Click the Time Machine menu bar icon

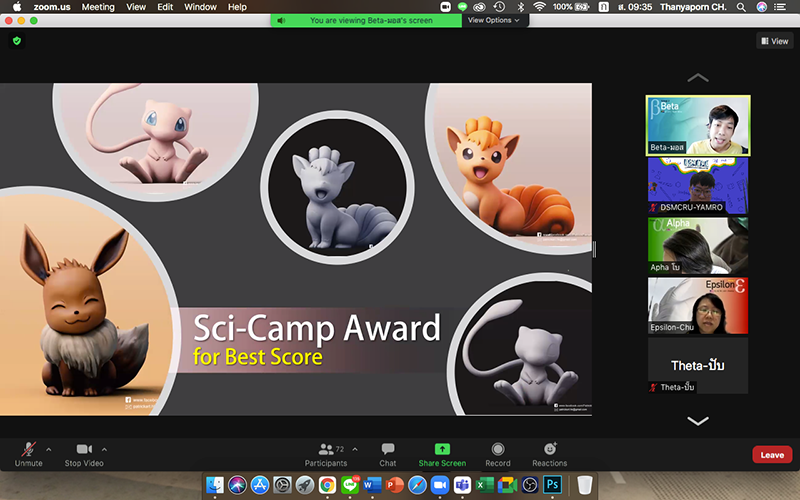click(x=499, y=7)
